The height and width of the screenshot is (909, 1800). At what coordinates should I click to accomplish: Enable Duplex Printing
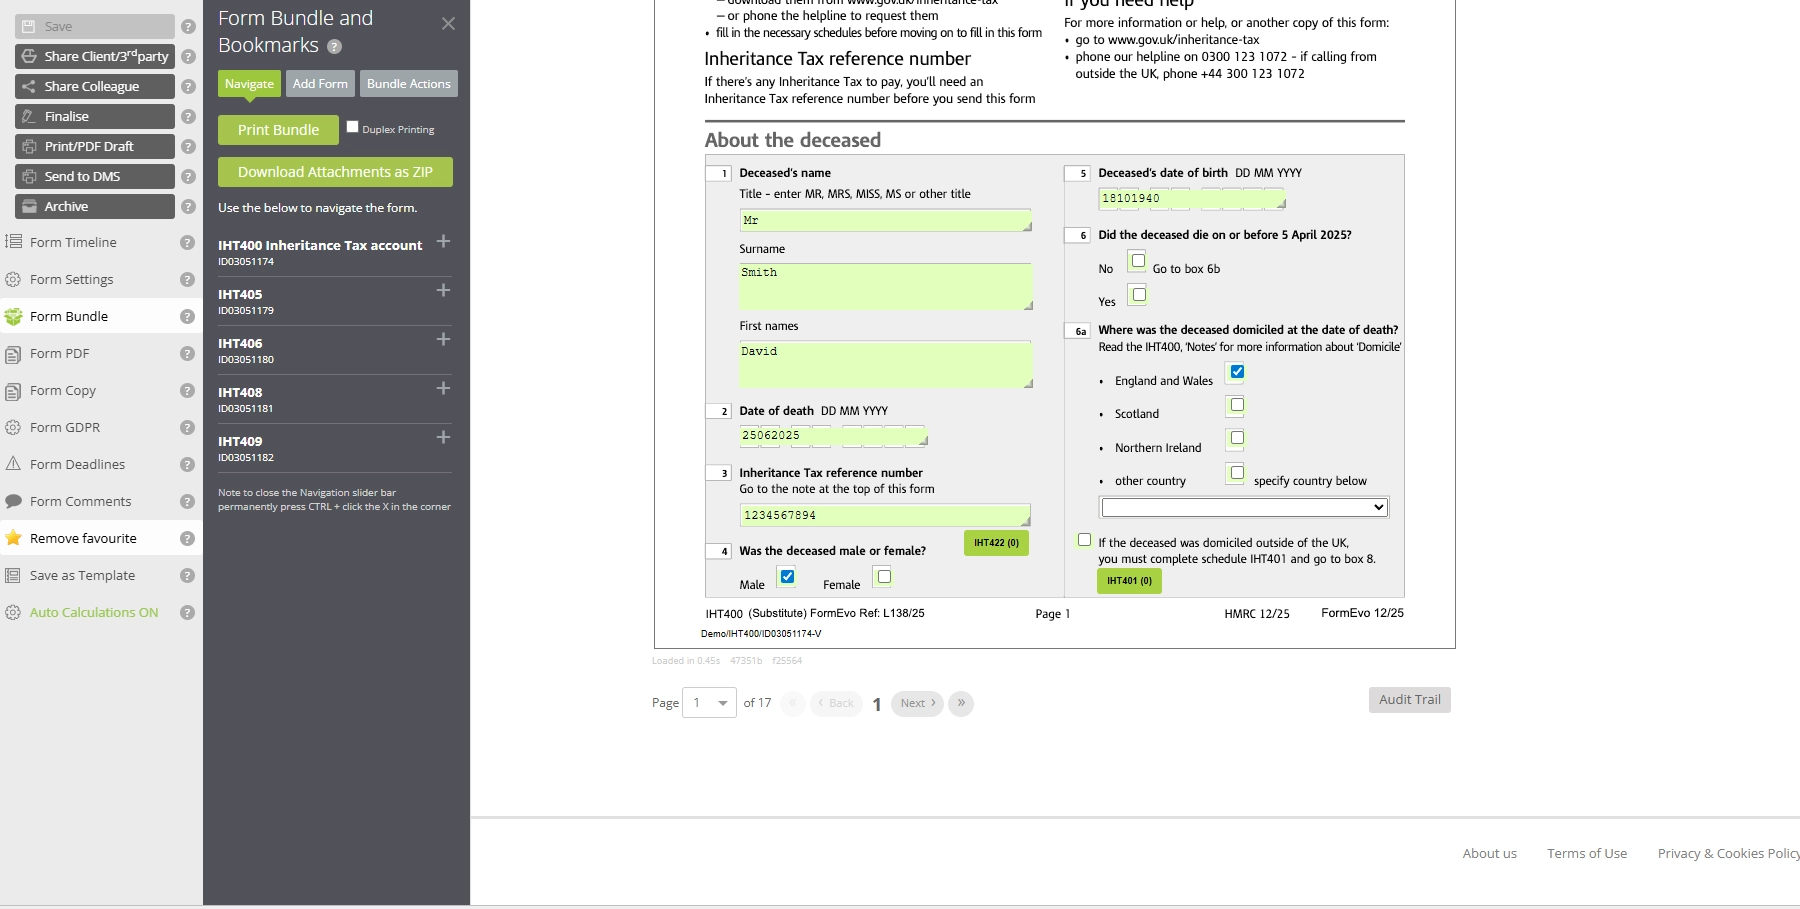point(352,126)
